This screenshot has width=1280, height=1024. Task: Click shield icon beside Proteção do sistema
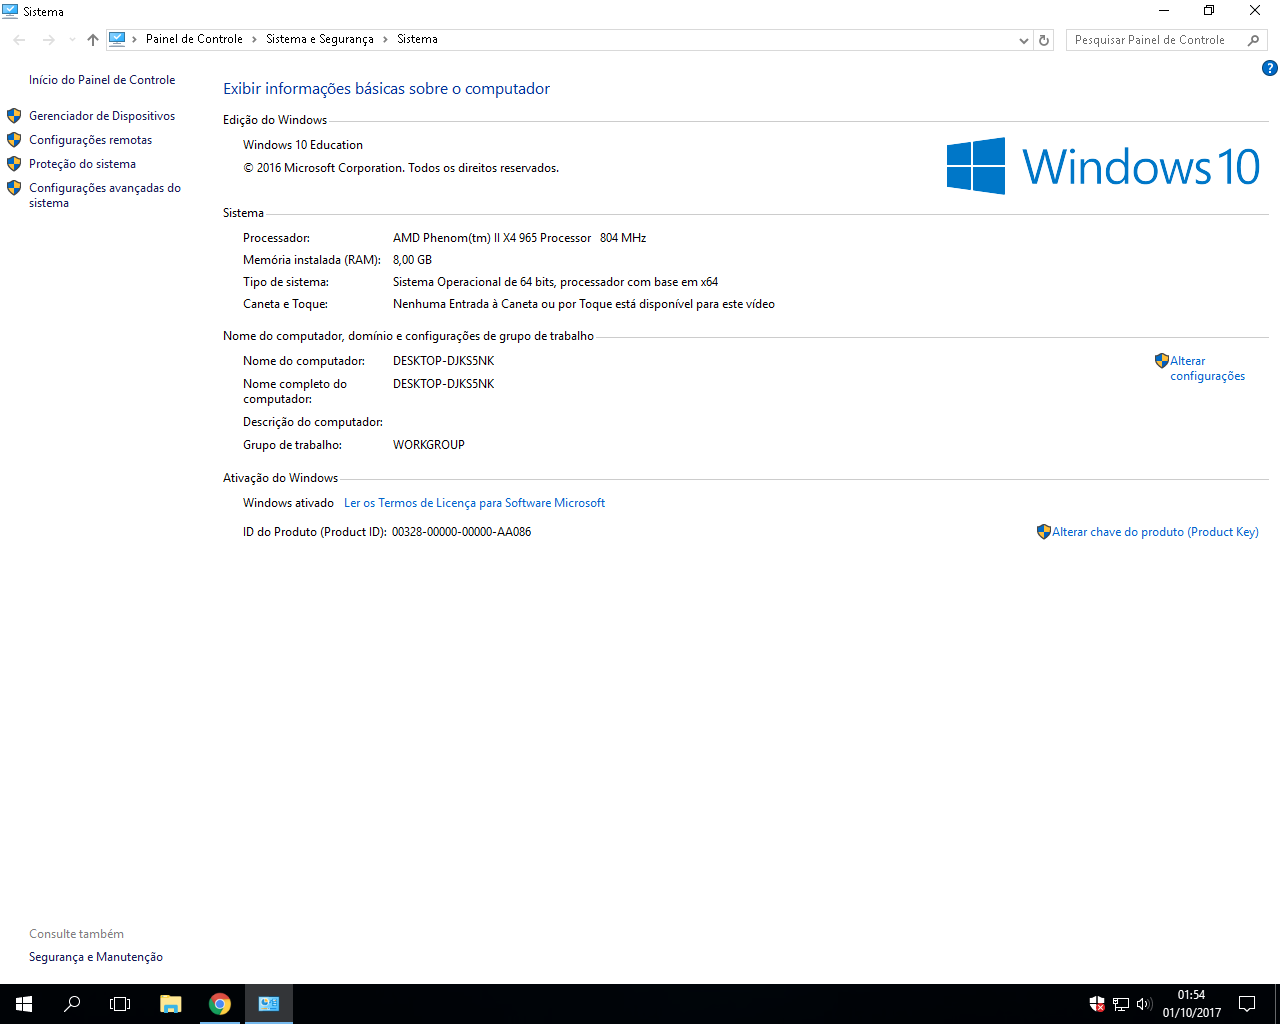click(x=14, y=164)
